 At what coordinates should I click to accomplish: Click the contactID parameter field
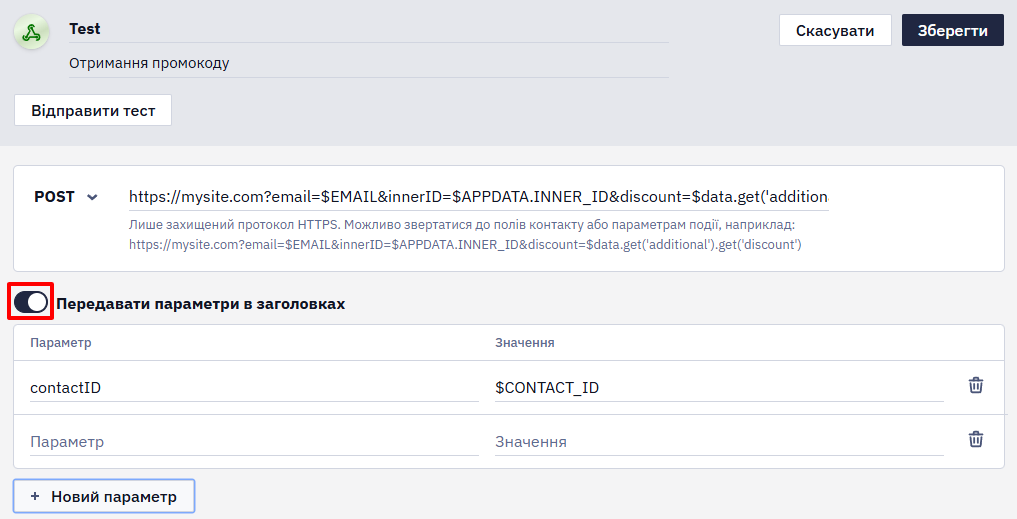pos(254,388)
